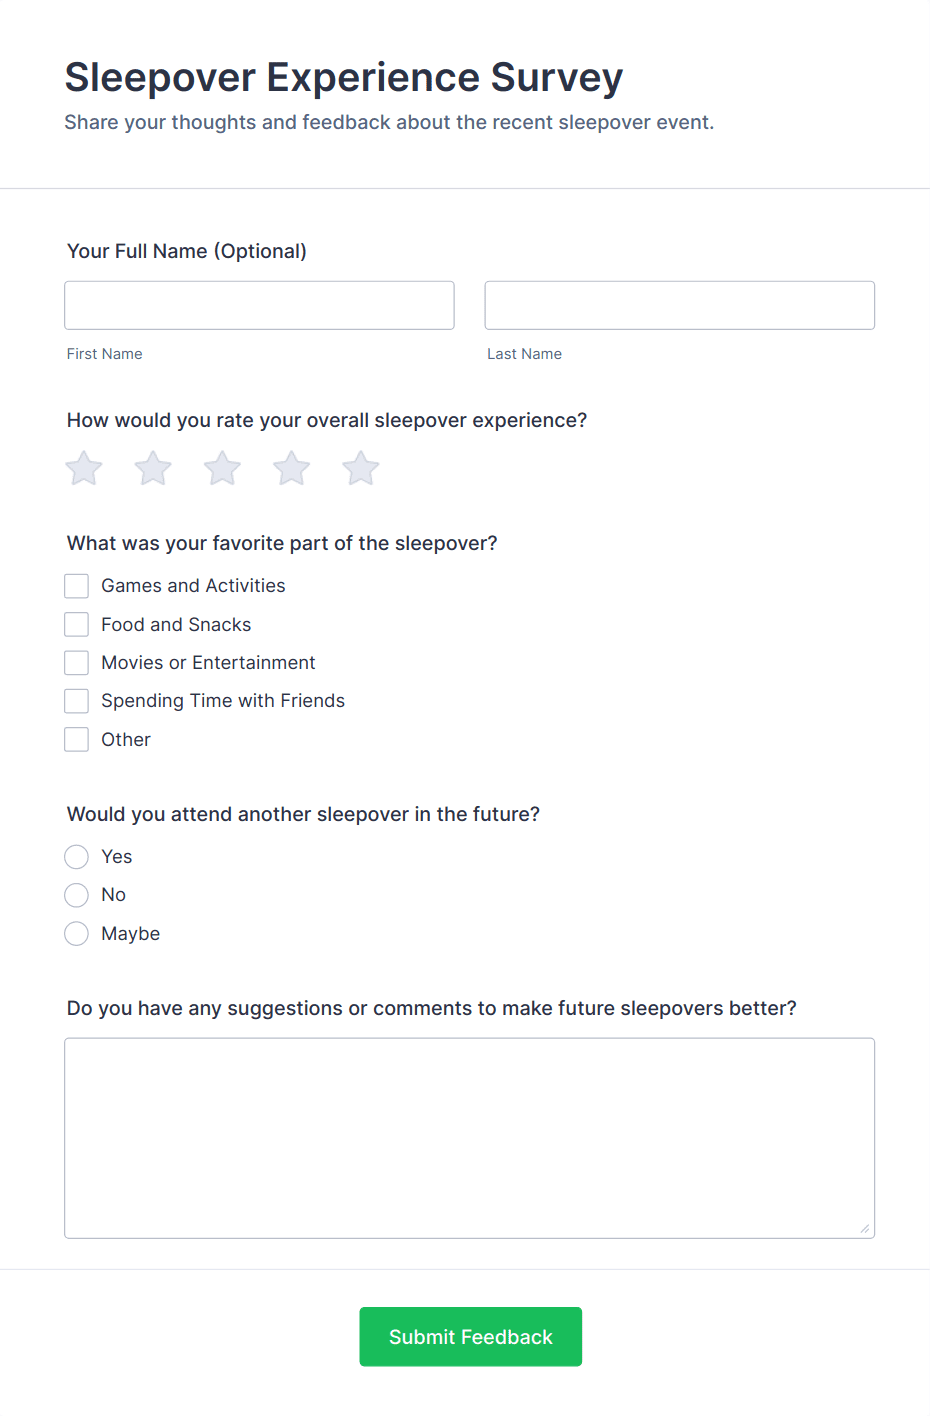Focus the Last Name input
Image resolution: width=930 pixels, height=1416 pixels.
click(x=678, y=305)
